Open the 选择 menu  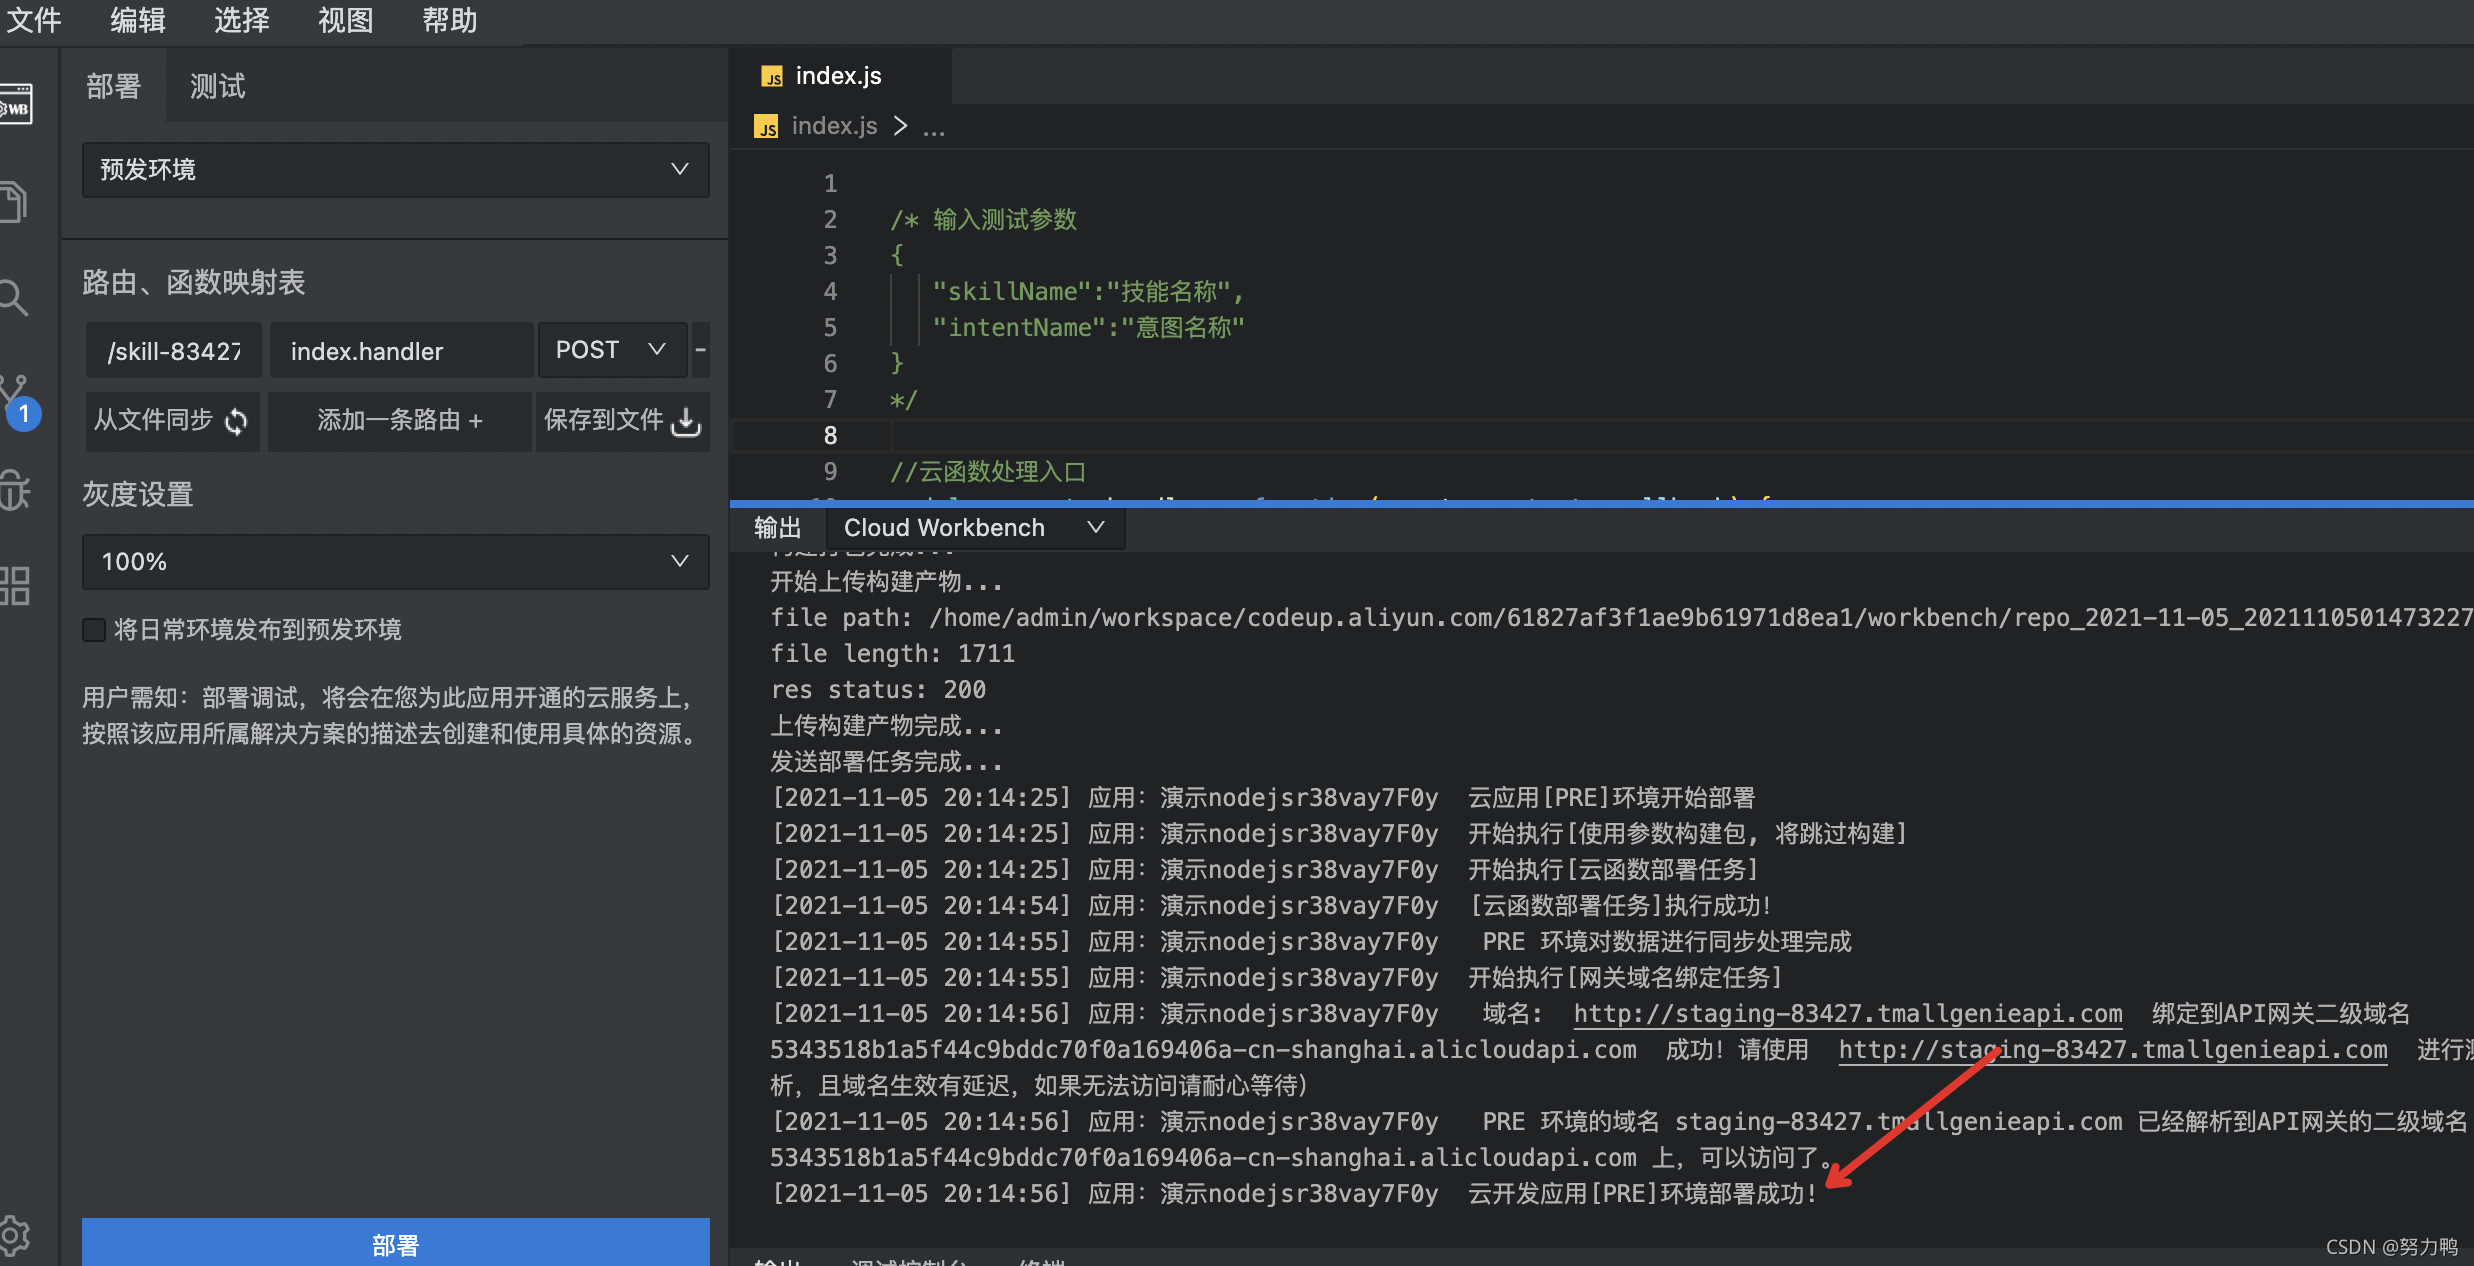pyautogui.click(x=242, y=20)
